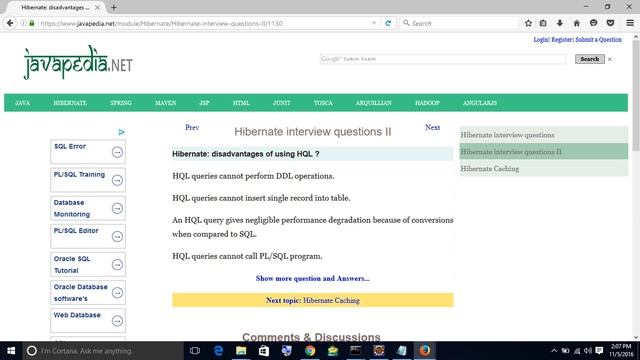Open Windows Start menu
This screenshot has width=640, height=360.
point(11,351)
